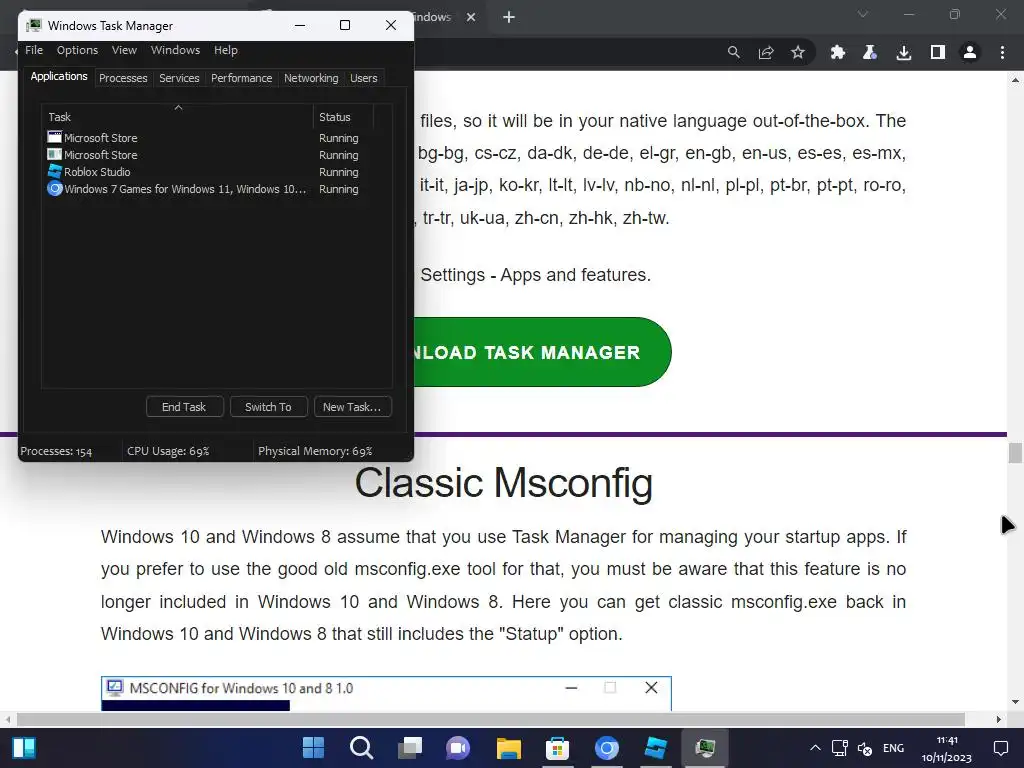This screenshot has height=768, width=1024.
Task: Click the CPU Usage status entry
Action: coord(168,451)
